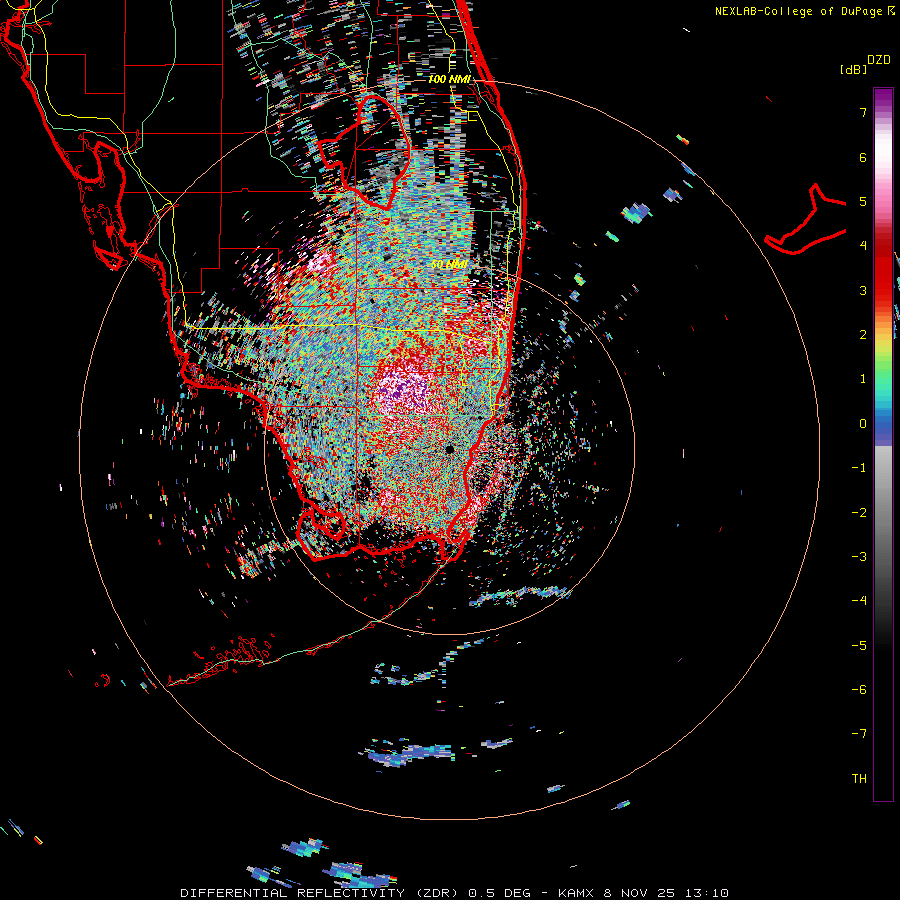Click the DZD legend title

878,60
